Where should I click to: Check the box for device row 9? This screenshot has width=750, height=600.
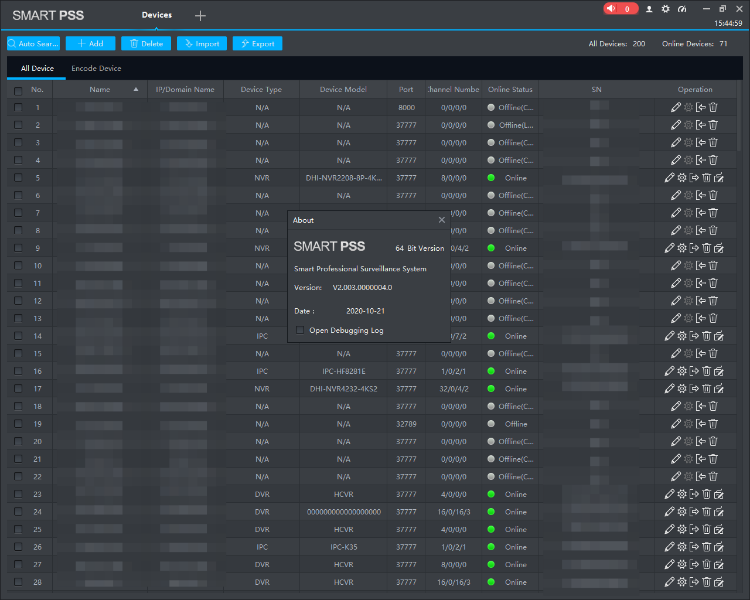pyautogui.click(x=18, y=248)
